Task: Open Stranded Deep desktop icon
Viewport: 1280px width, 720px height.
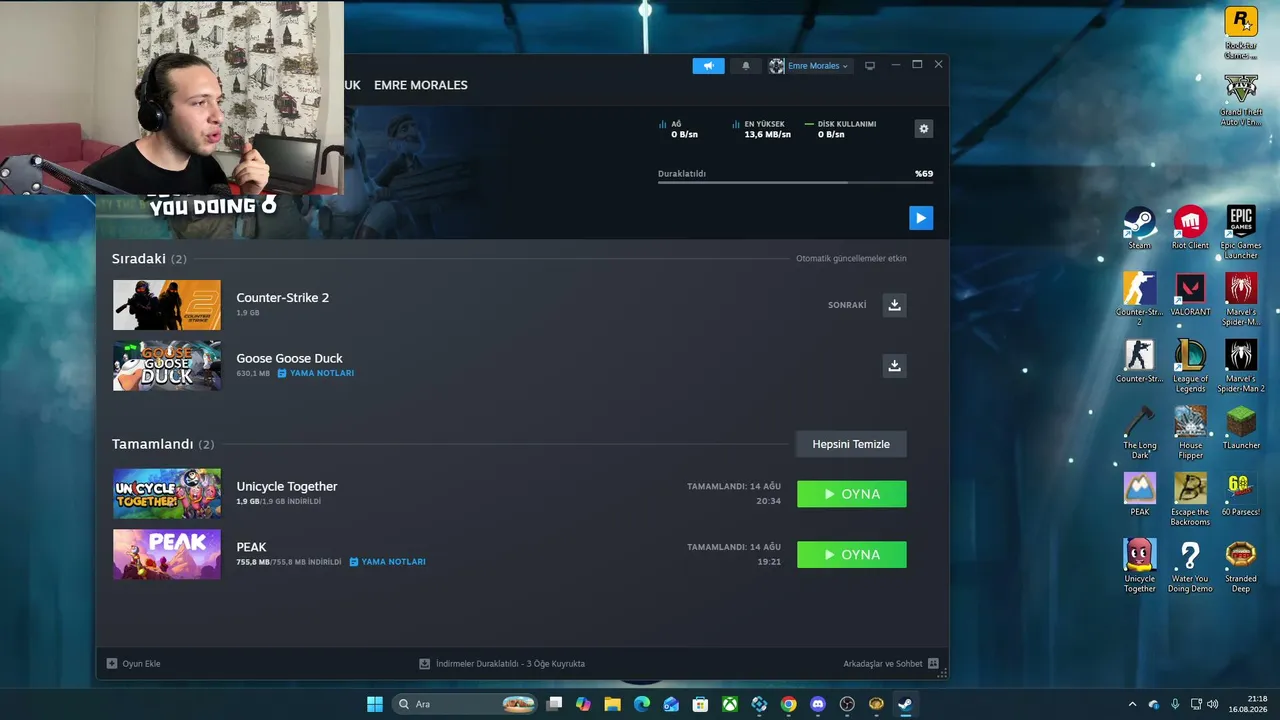Action: coord(1241,567)
